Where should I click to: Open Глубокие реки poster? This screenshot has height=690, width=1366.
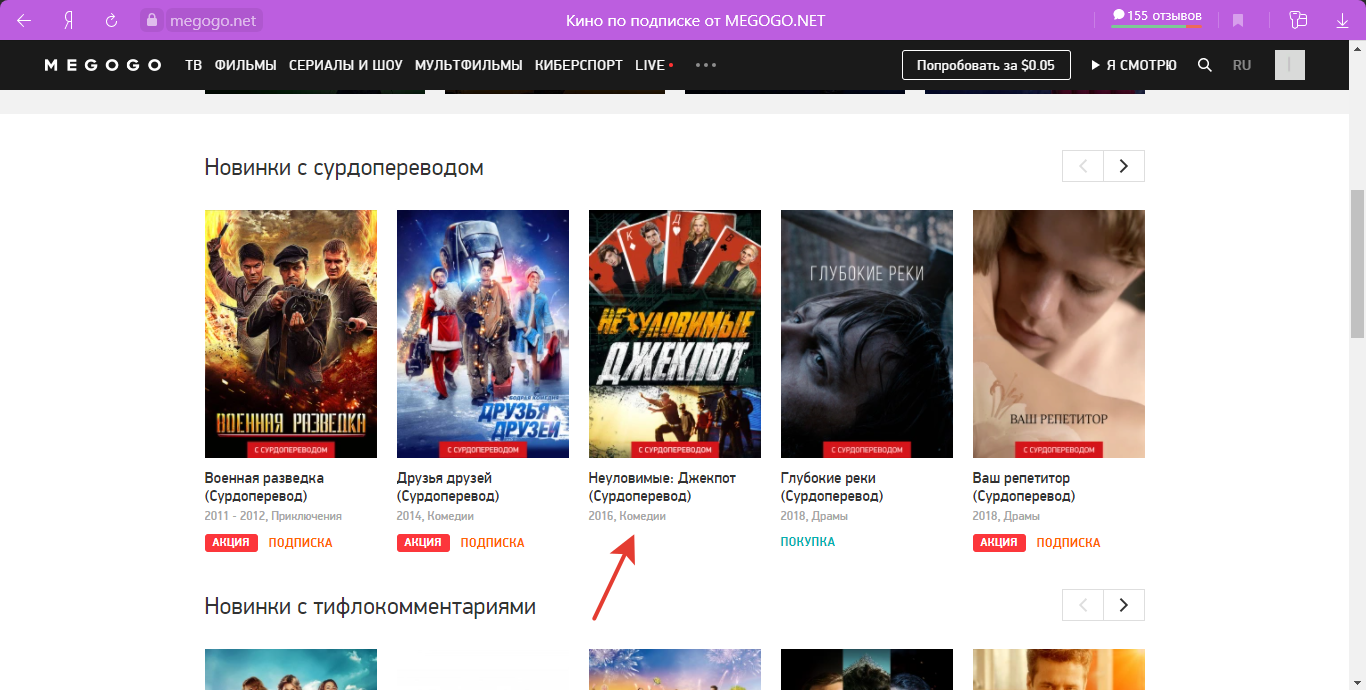867,334
